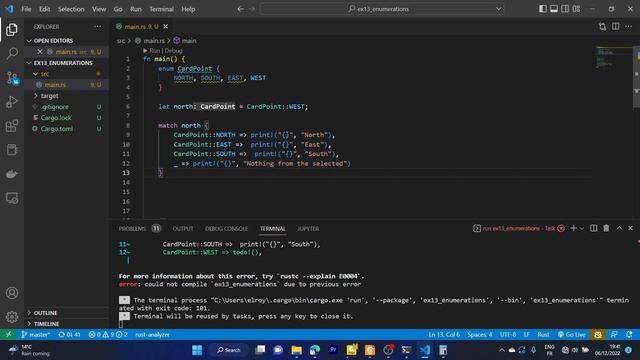
Task: Switch to the PROBLEMS panel tab
Action: tap(132, 229)
